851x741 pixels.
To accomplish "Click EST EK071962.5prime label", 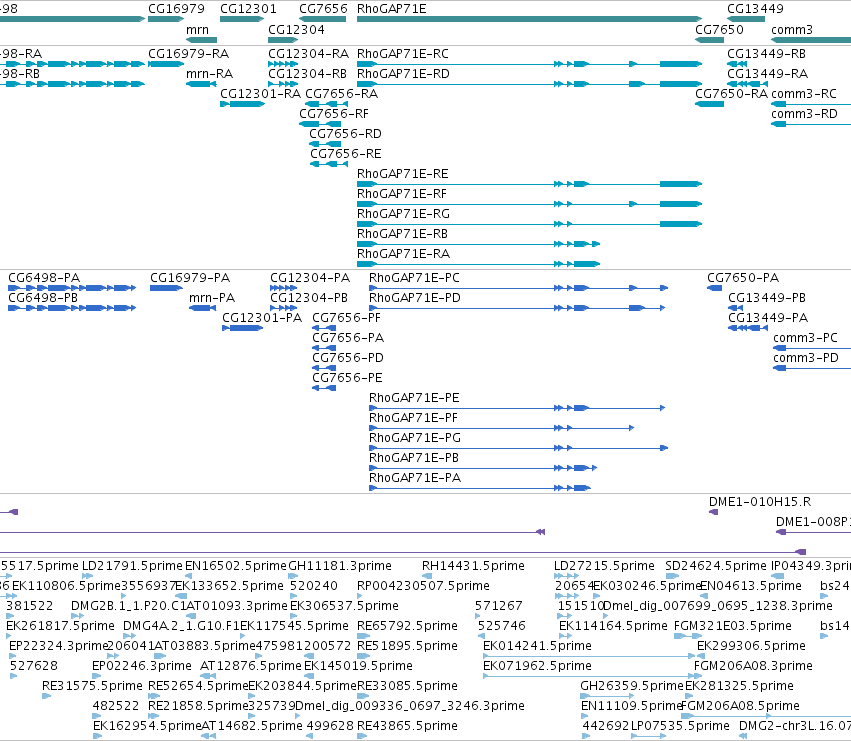I will (537, 666).
